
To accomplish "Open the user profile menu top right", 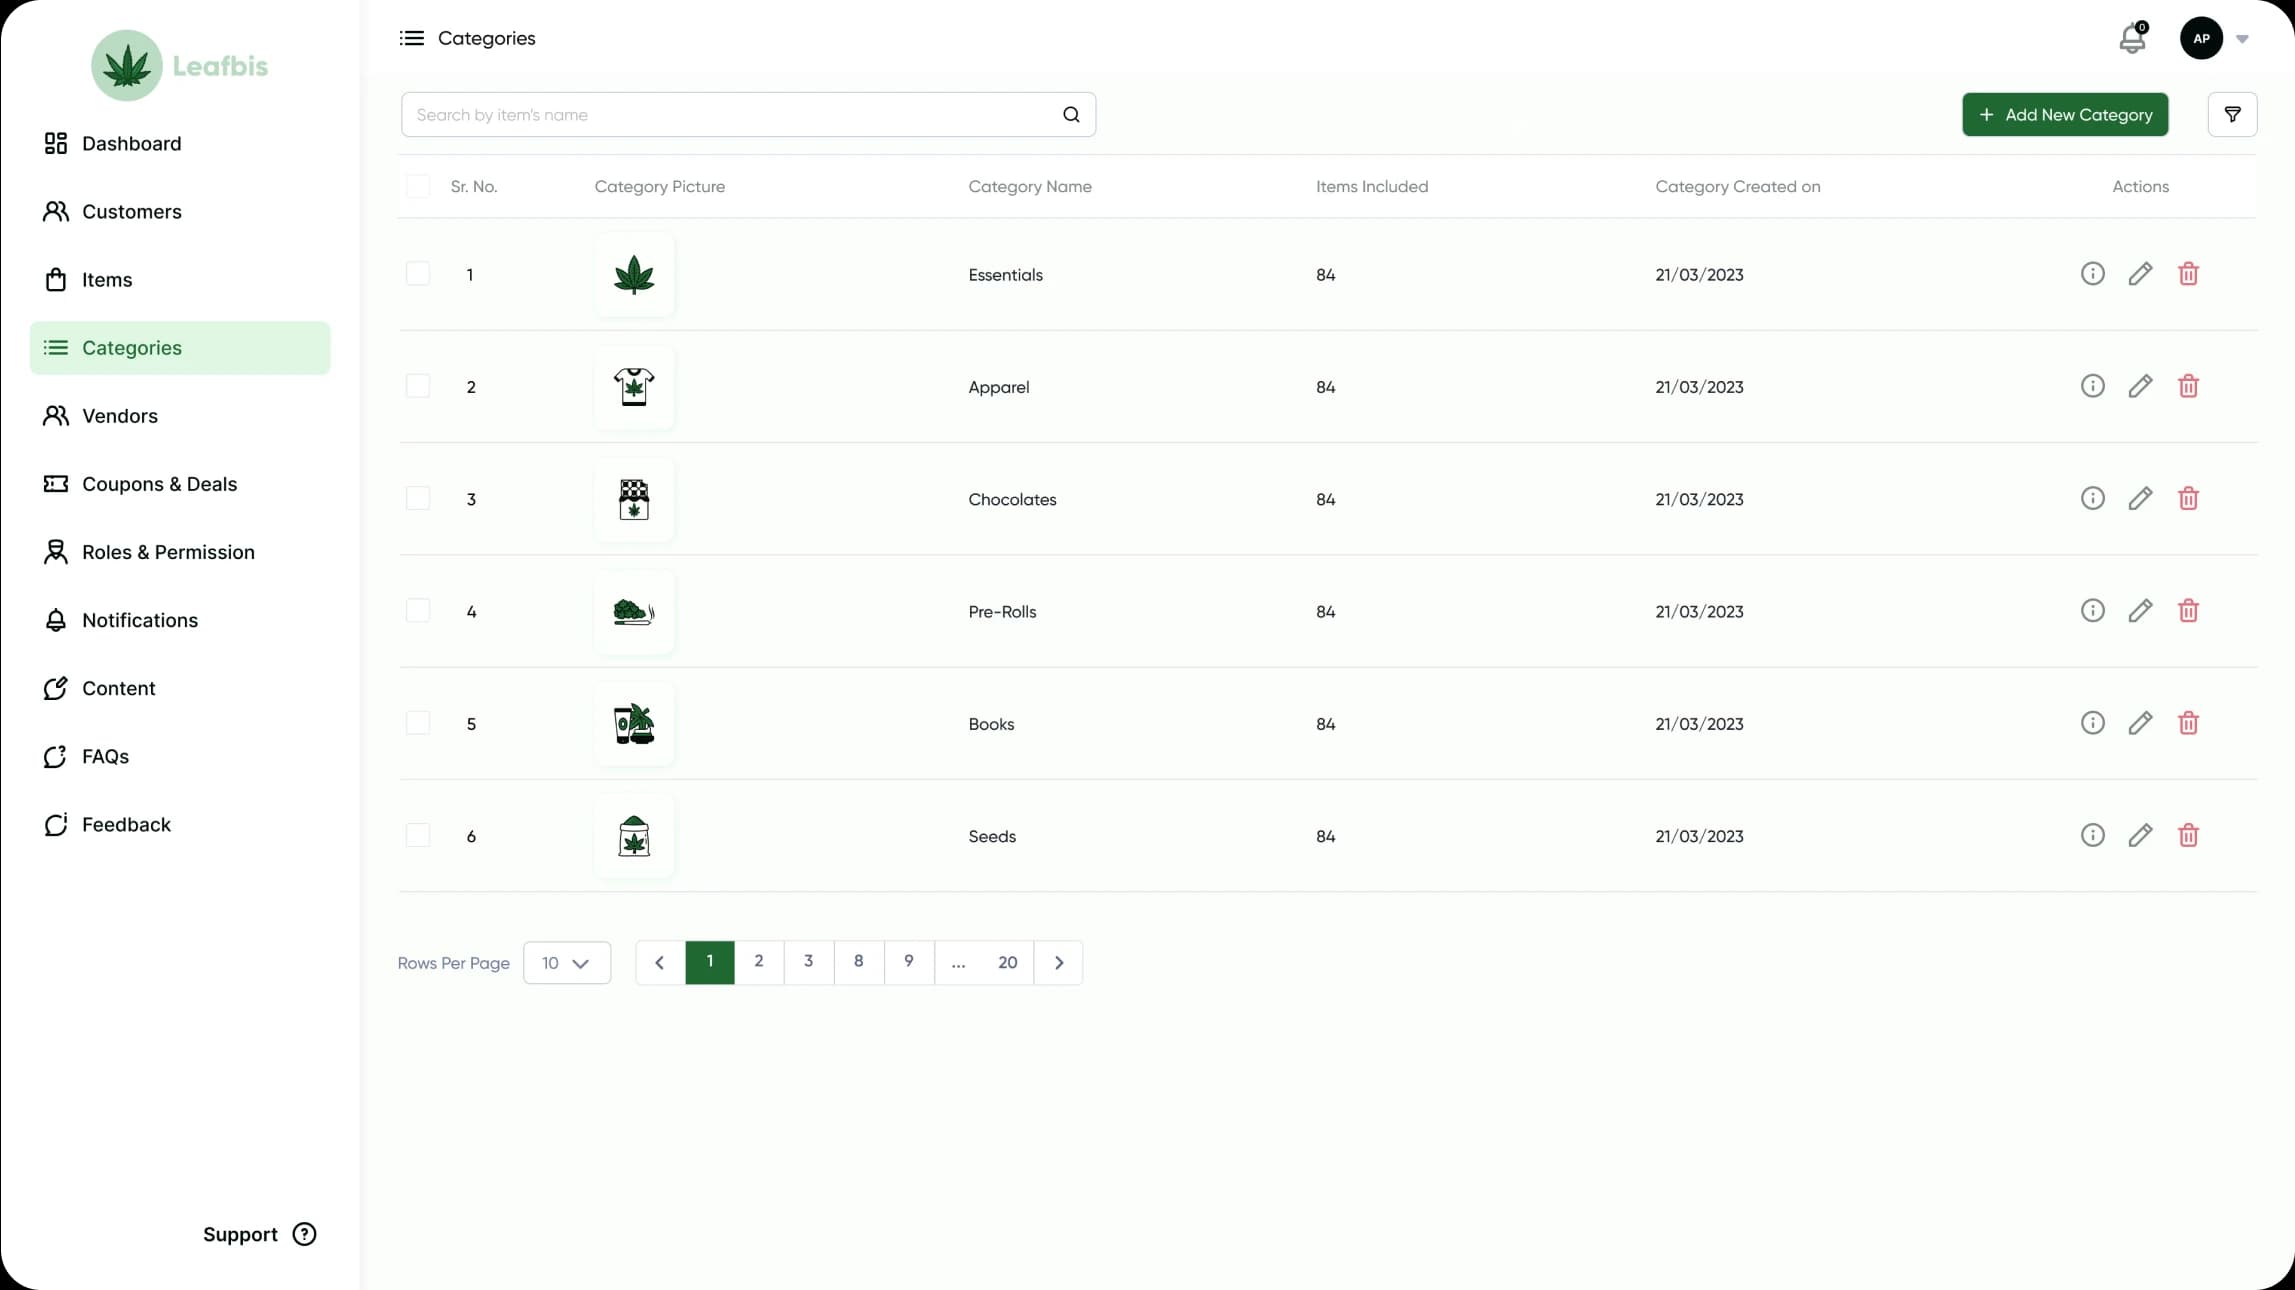I will pos(2202,36).
